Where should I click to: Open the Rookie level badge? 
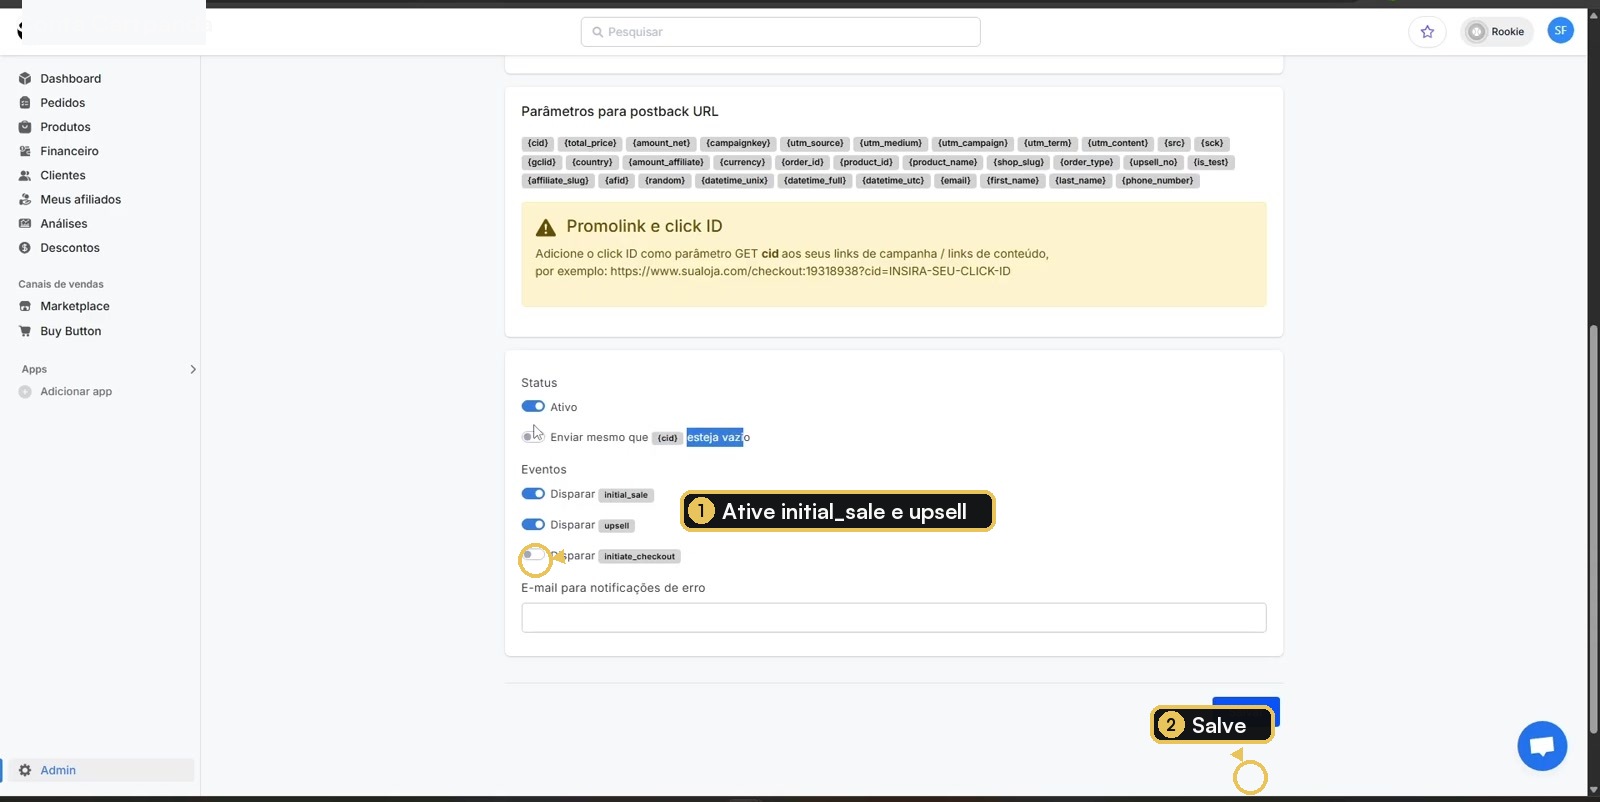pos(1497,32)
